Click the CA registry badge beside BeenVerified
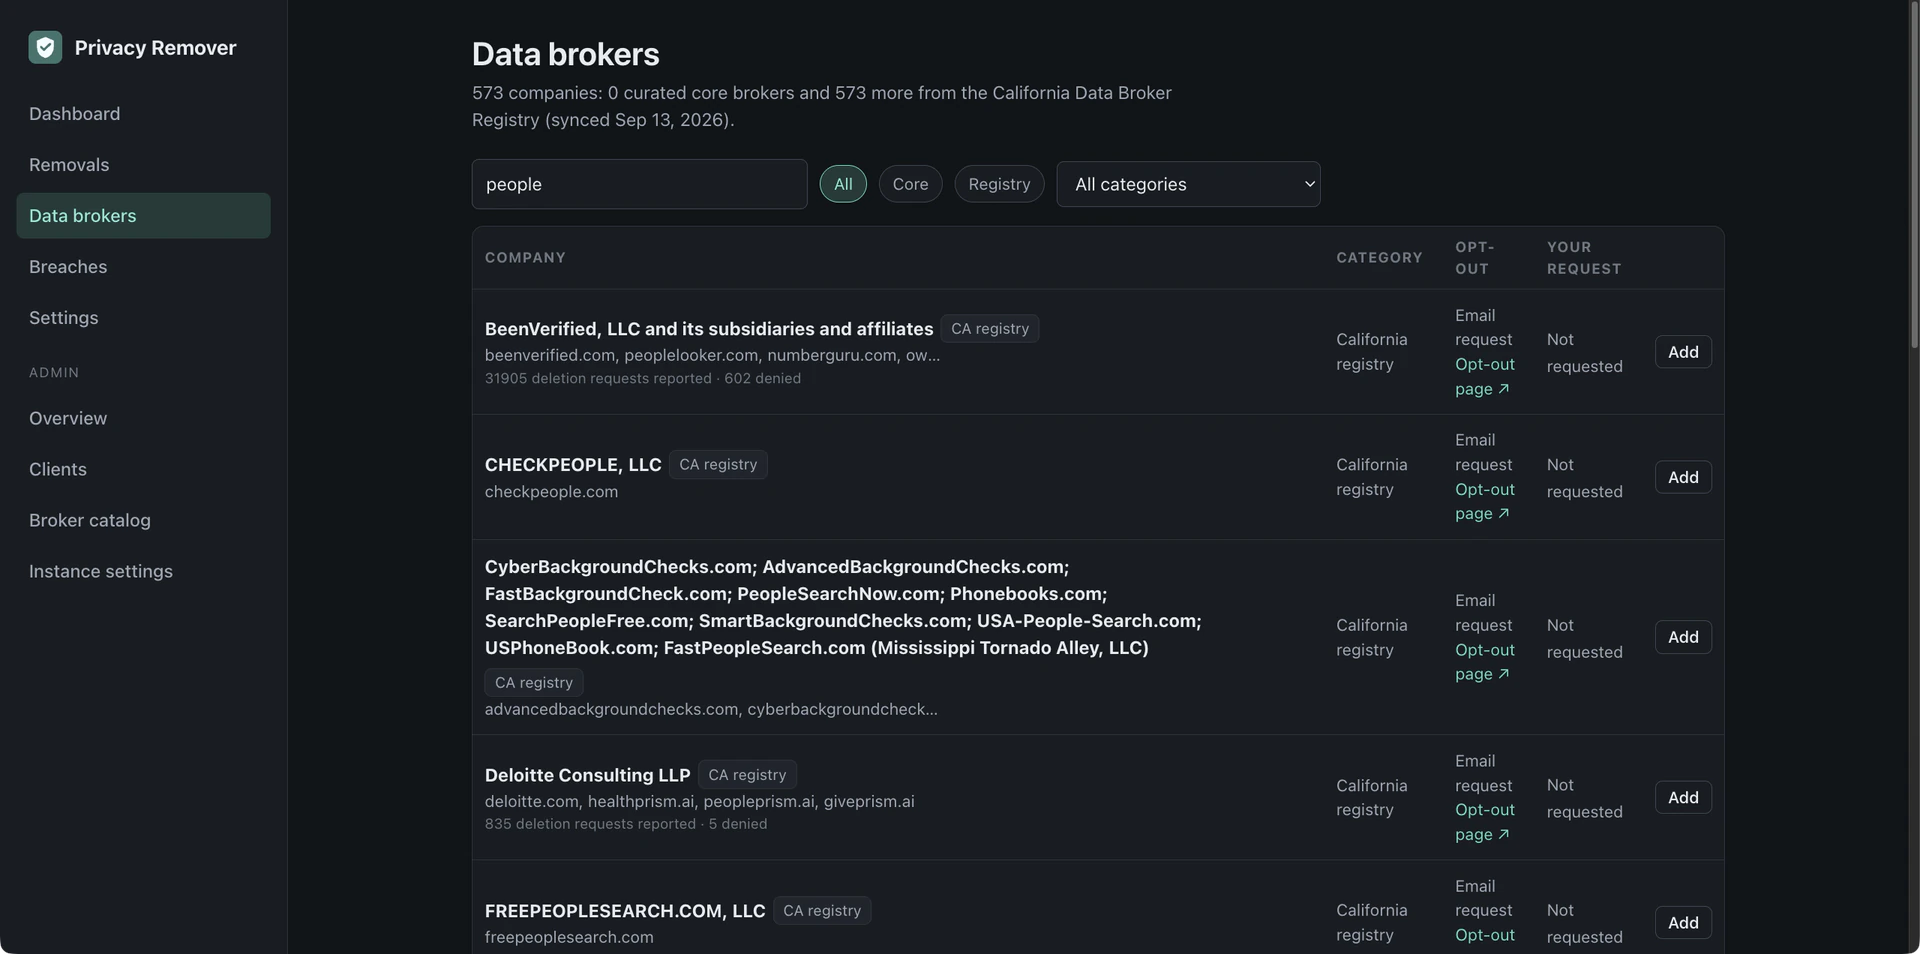The image size is (1920, 954). pos(989,329)
